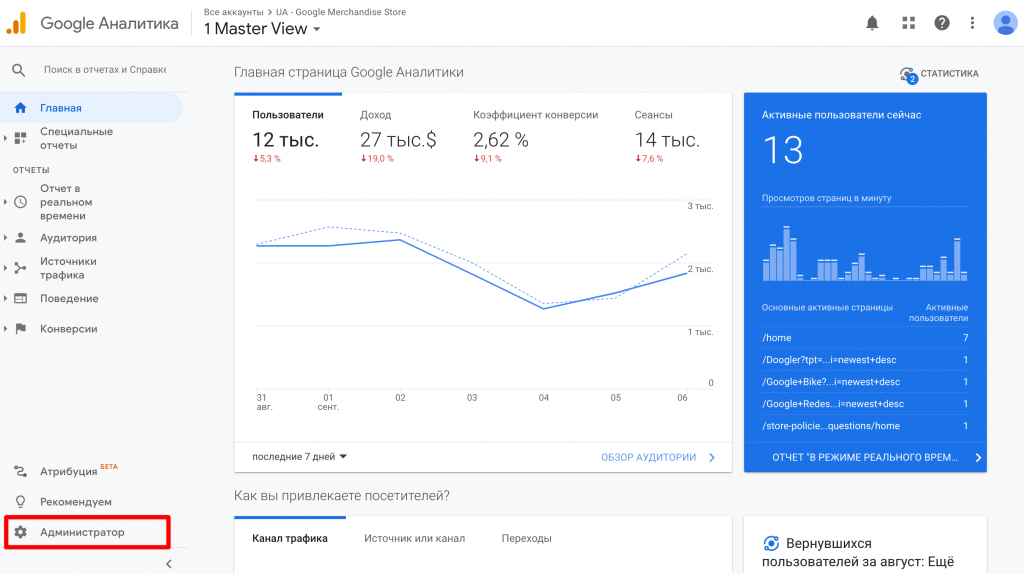Open the Обзор аудитории link
This screenshot has width=1024, height=573.
[658, 457]
